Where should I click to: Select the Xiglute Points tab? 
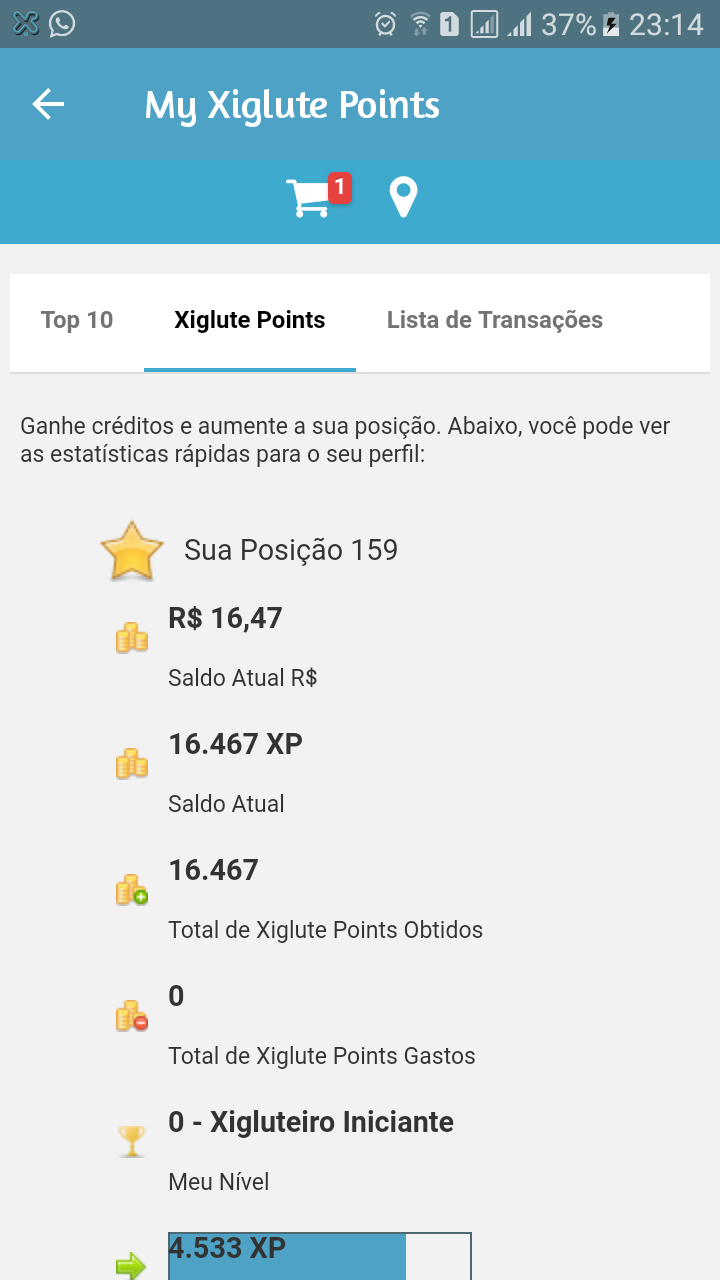(250, 320)
